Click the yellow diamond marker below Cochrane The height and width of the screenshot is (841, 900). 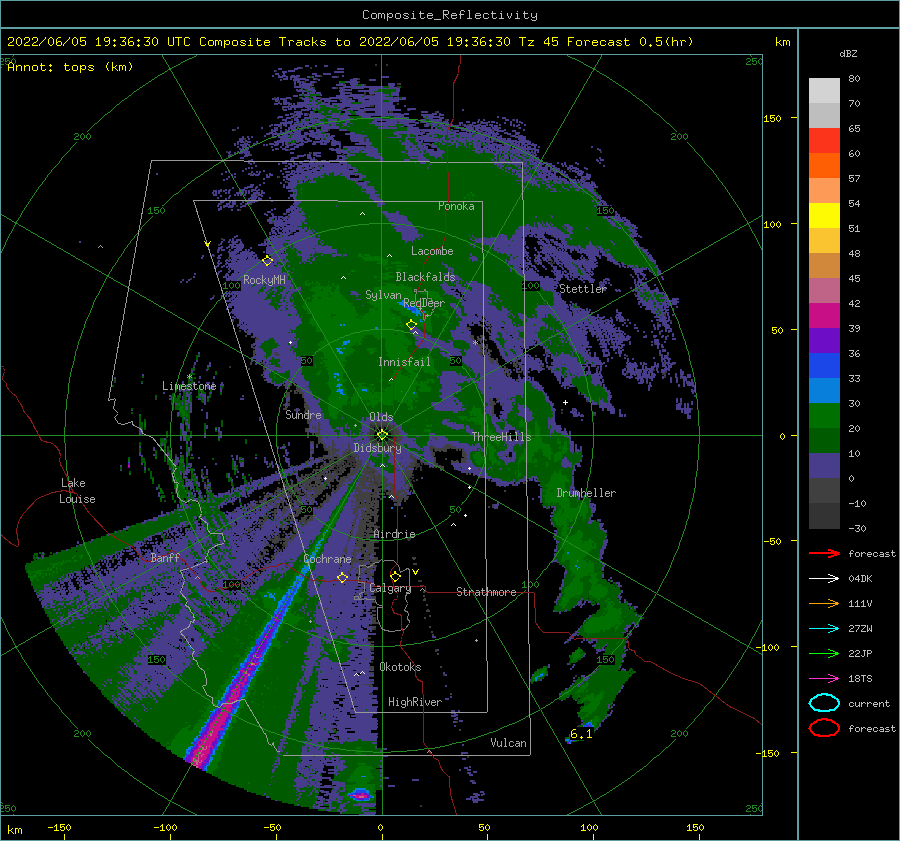[x=342, y=577]
